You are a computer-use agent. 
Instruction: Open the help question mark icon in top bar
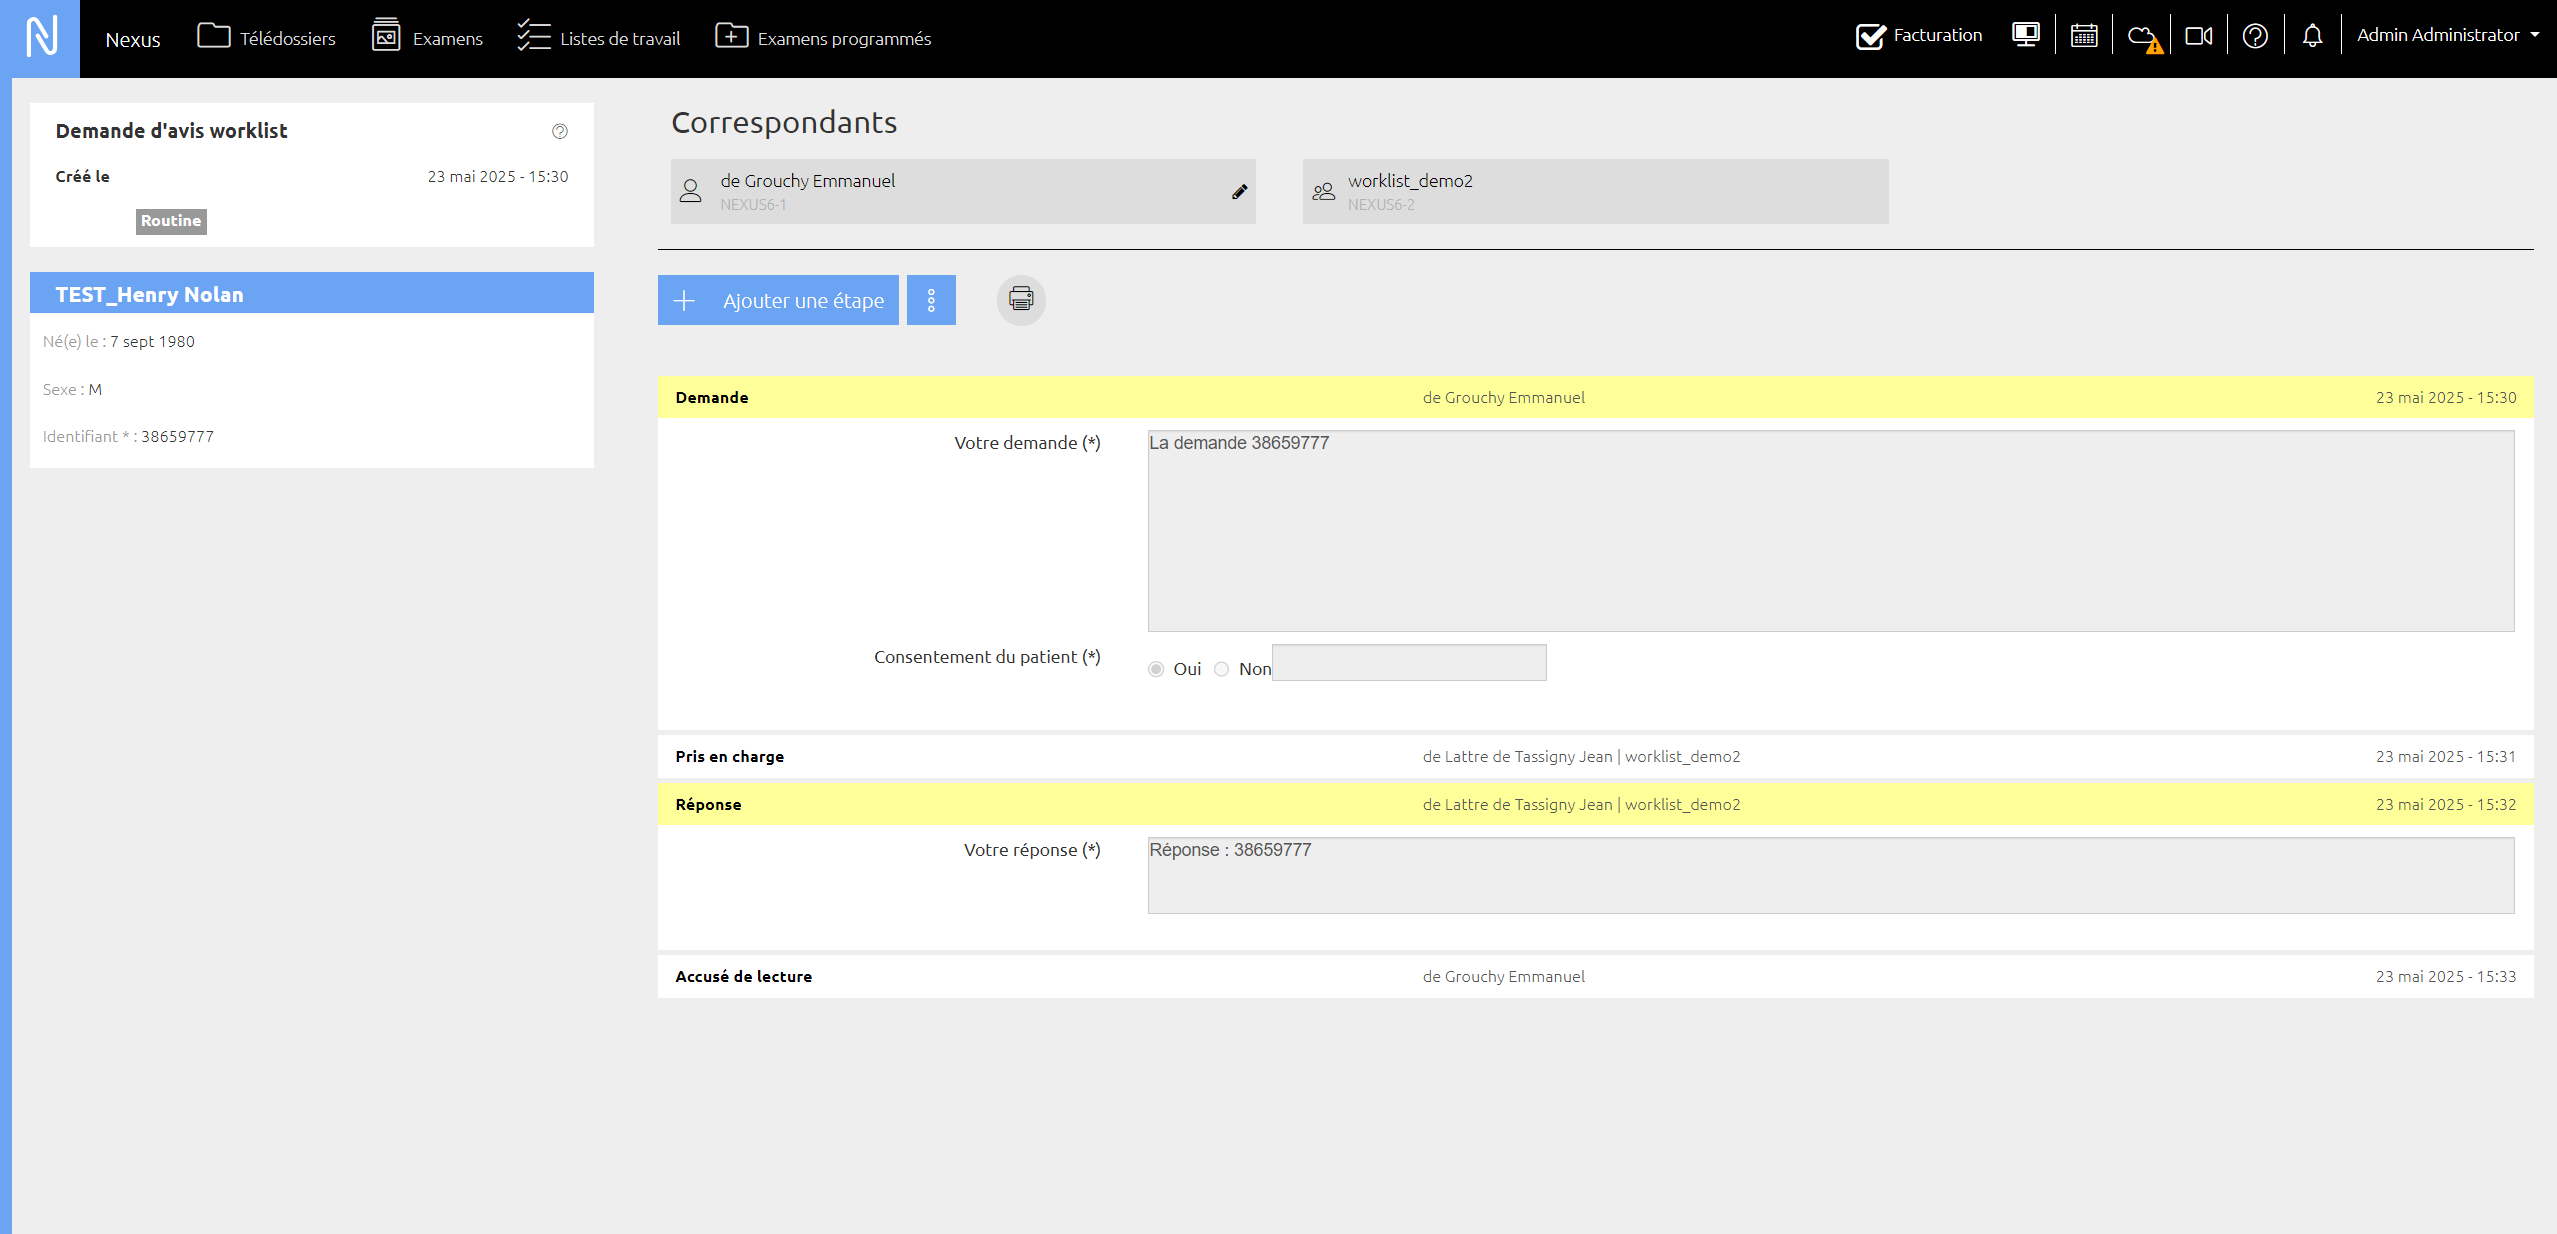pyautogui.click(x=2255, y=36)
